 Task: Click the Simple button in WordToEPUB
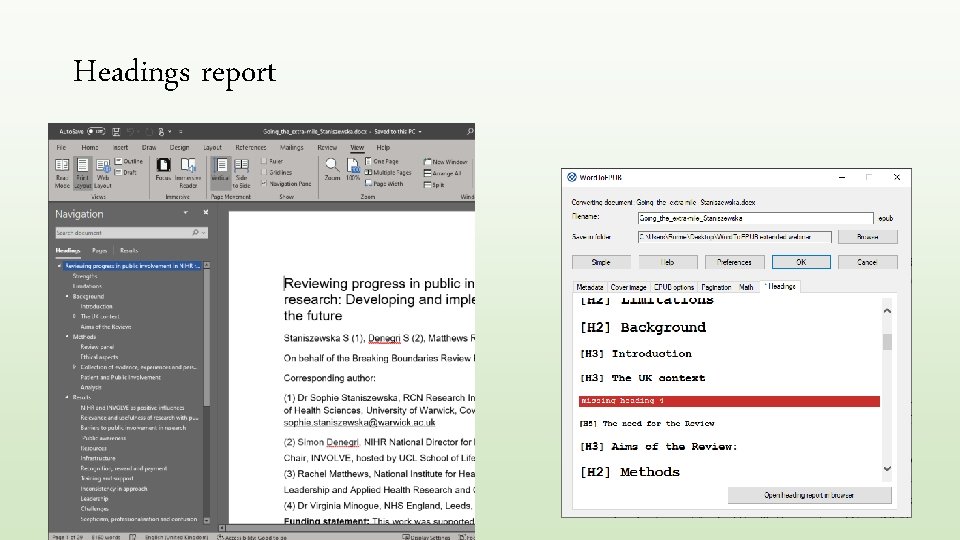point(601,262)
